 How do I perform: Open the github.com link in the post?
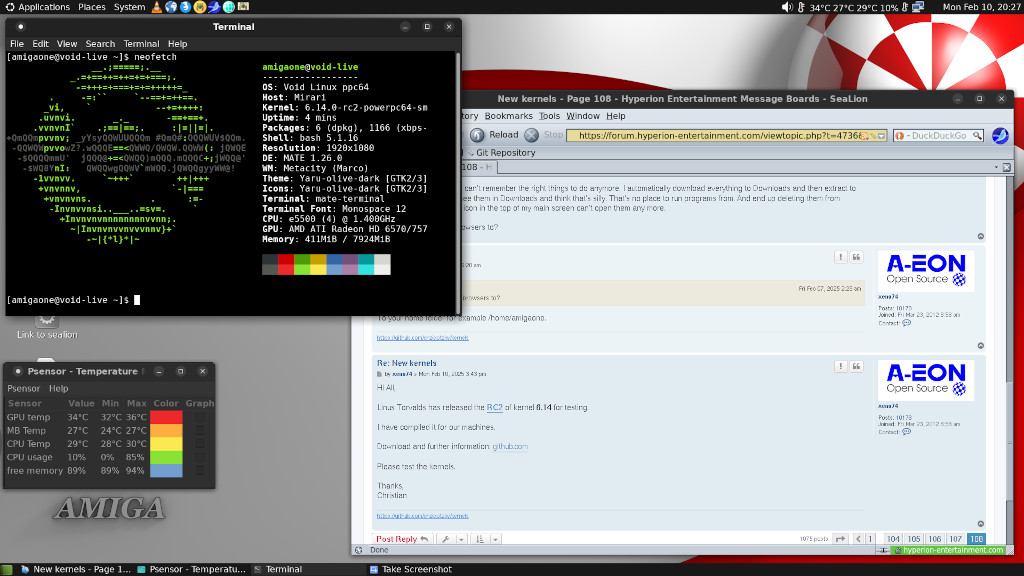pos(510,447)
